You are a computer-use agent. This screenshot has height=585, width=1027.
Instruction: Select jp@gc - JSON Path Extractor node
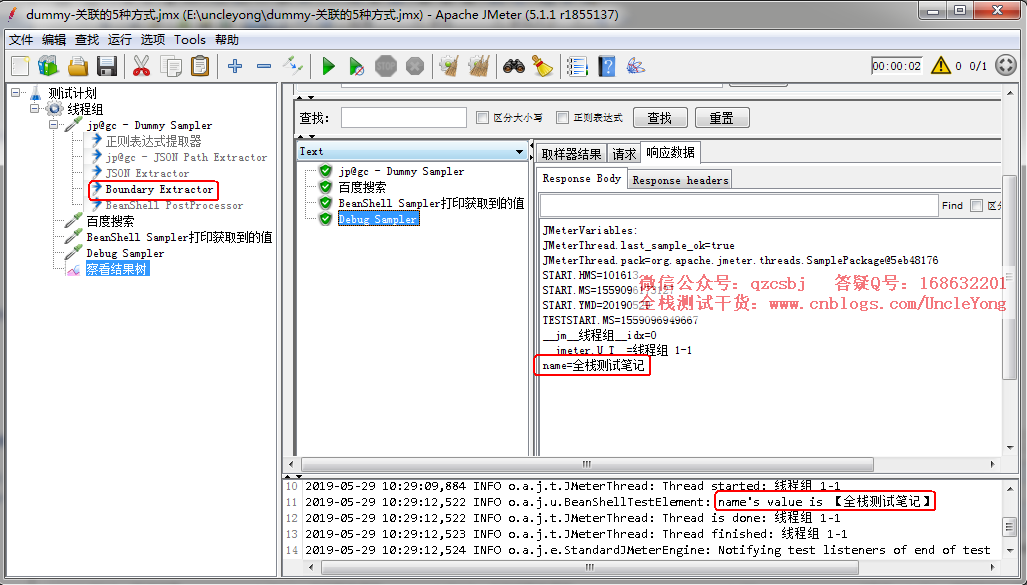[186, 157]
